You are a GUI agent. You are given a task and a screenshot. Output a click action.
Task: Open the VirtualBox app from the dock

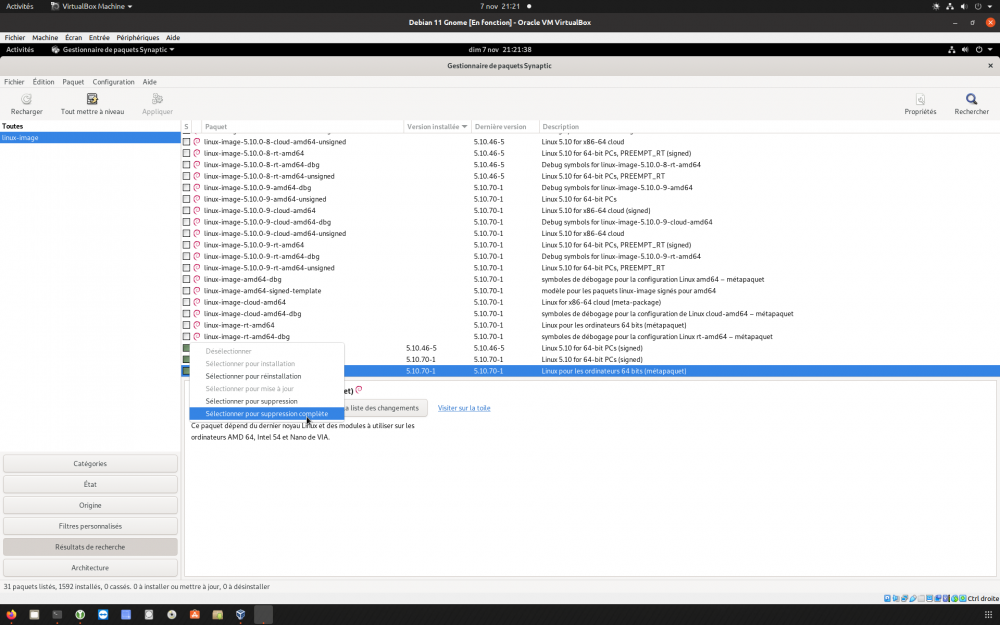[240, 615]
